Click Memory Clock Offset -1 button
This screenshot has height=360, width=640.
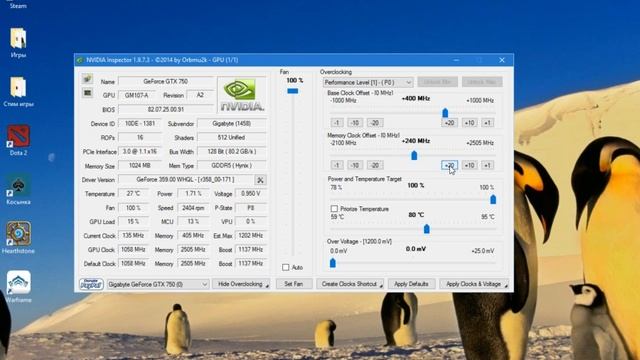click(x=337, y=165)
